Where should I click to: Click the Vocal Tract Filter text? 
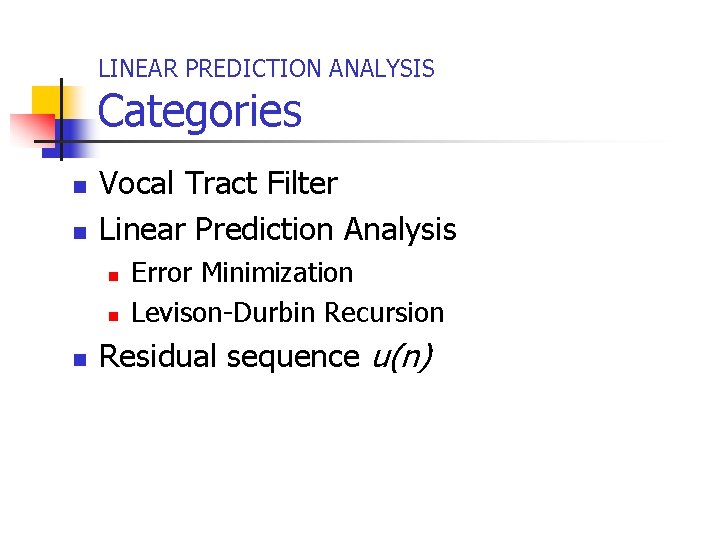coord(219,184)
